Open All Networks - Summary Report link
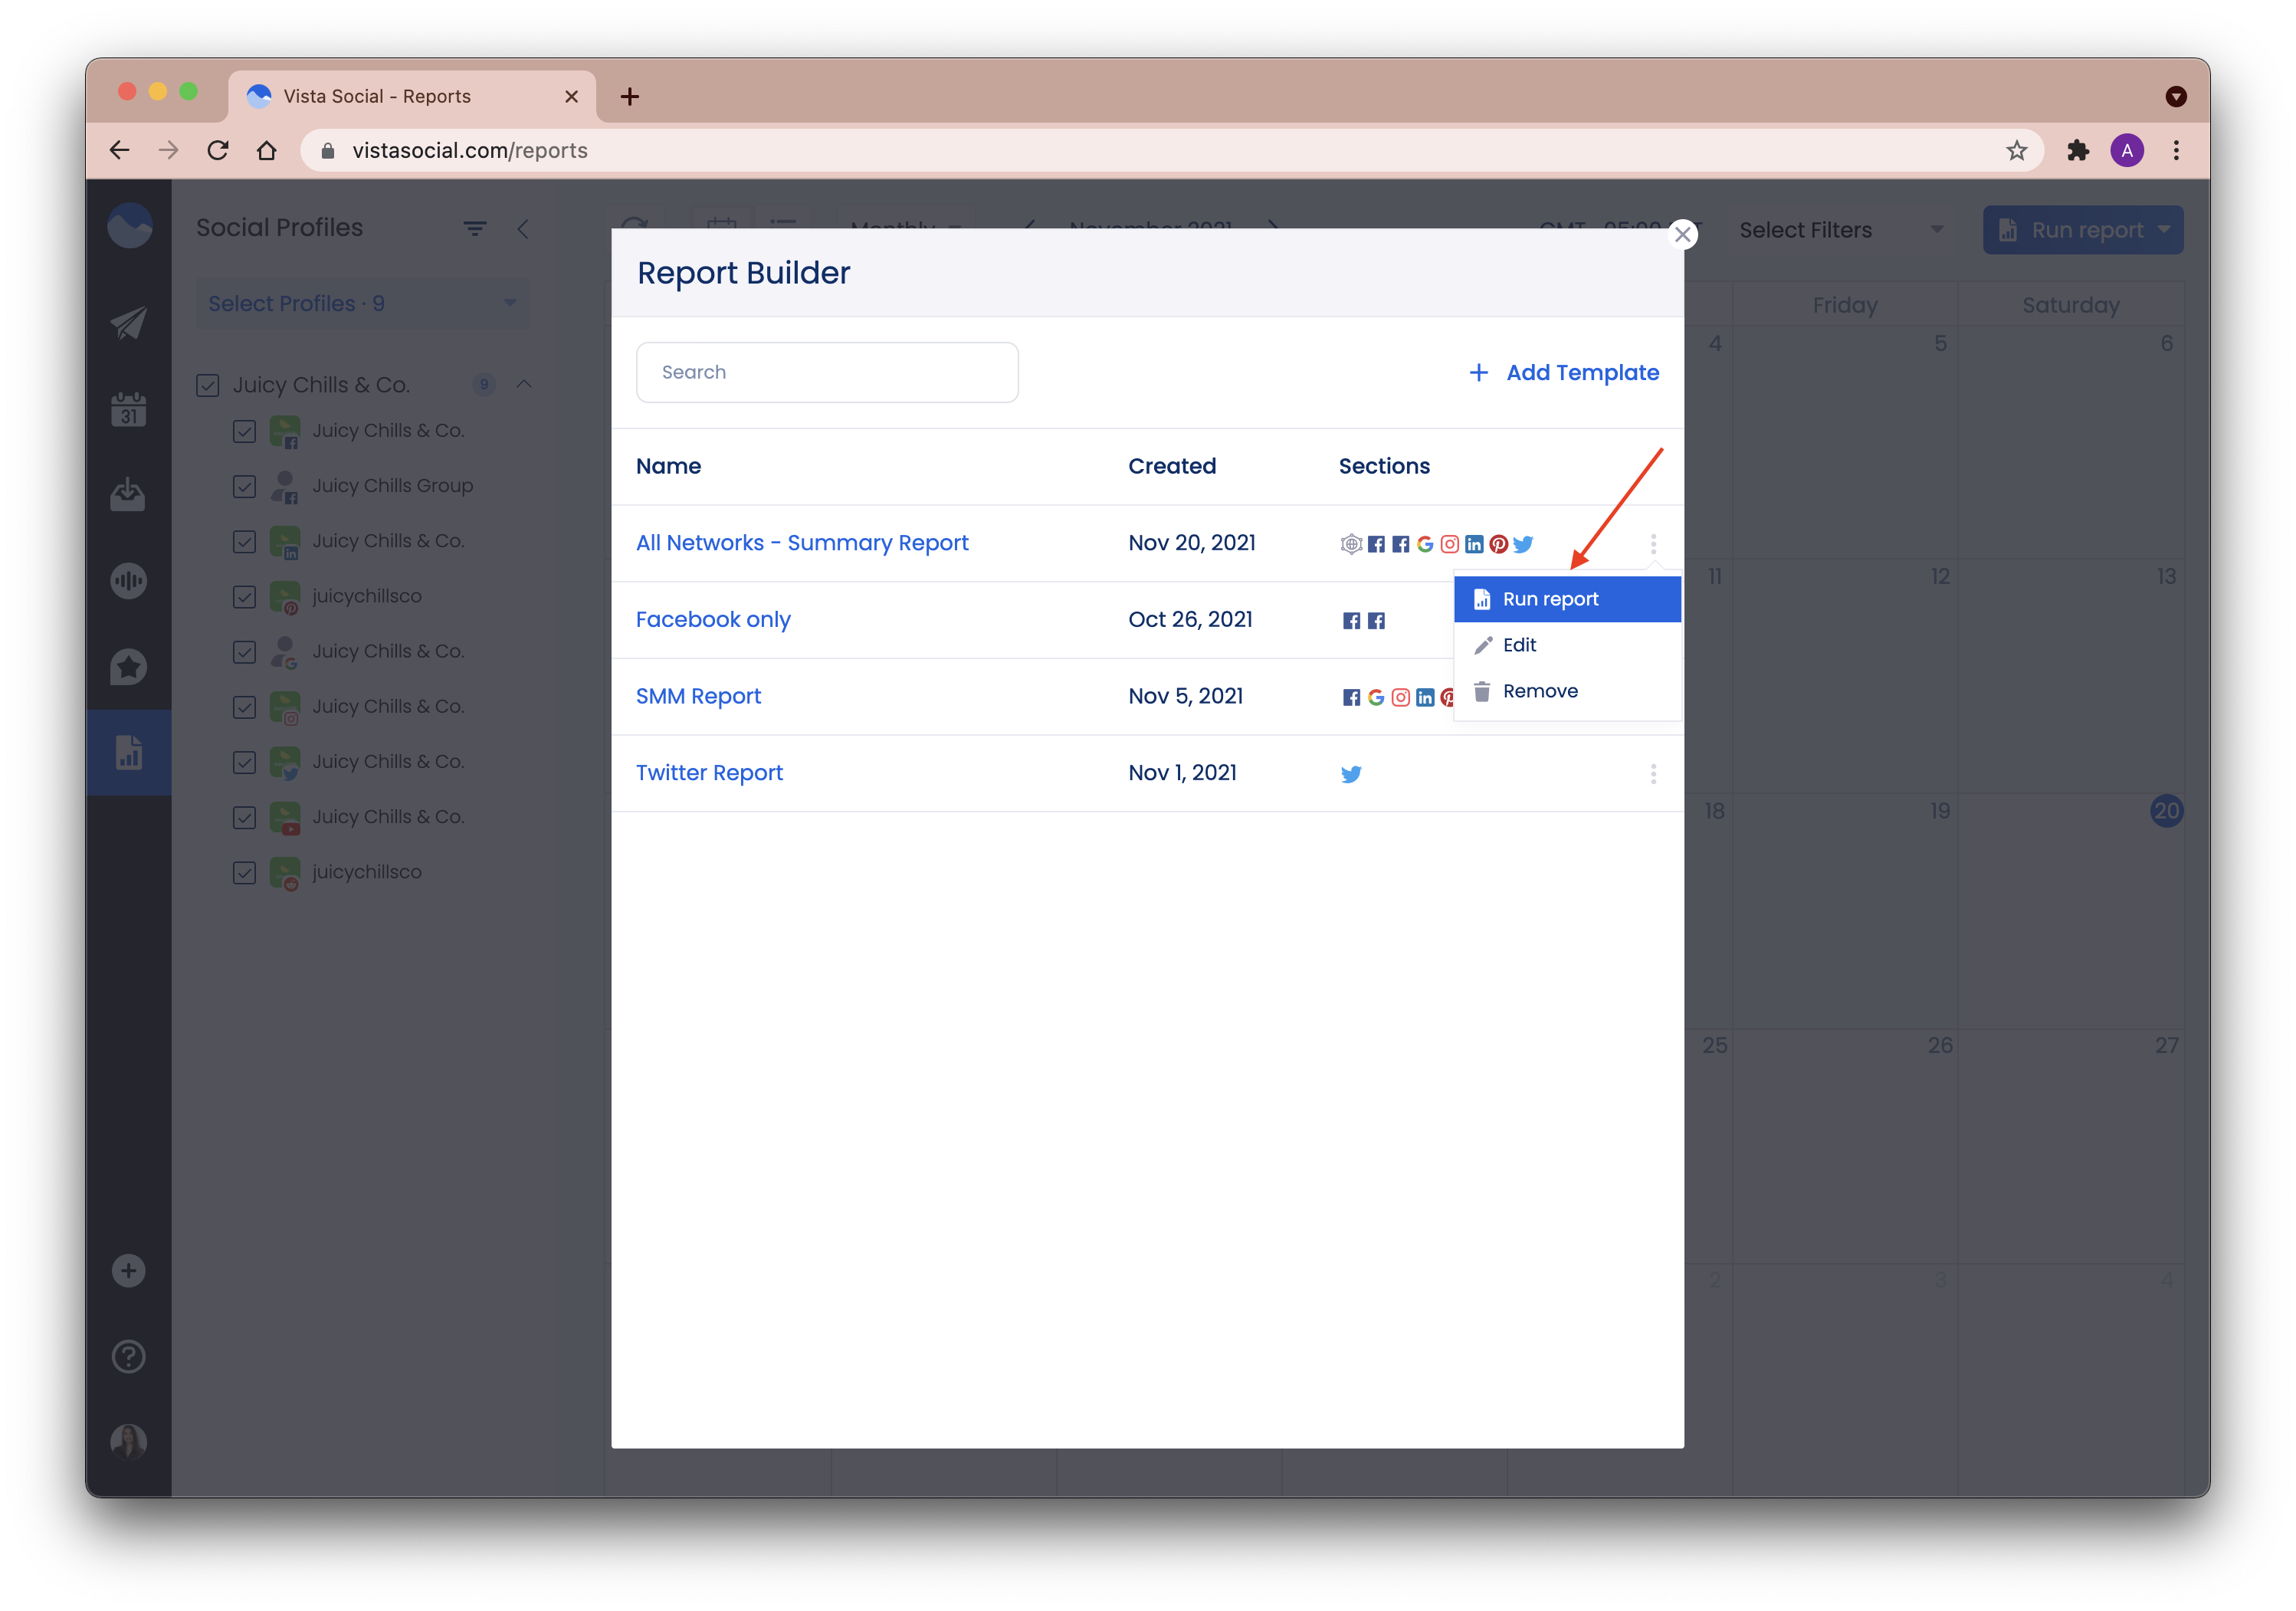 point(802,543)
